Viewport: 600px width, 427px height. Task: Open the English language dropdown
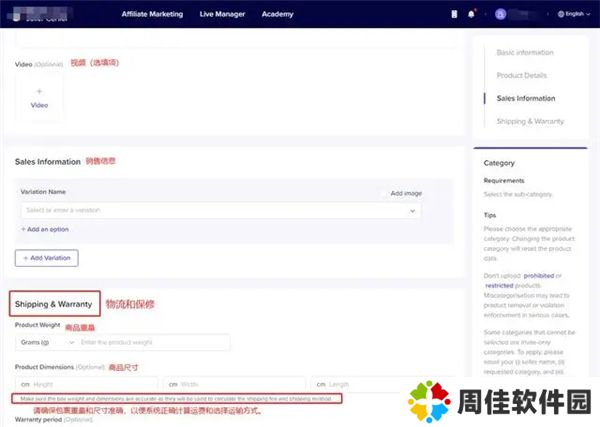(x=574, y=14)
